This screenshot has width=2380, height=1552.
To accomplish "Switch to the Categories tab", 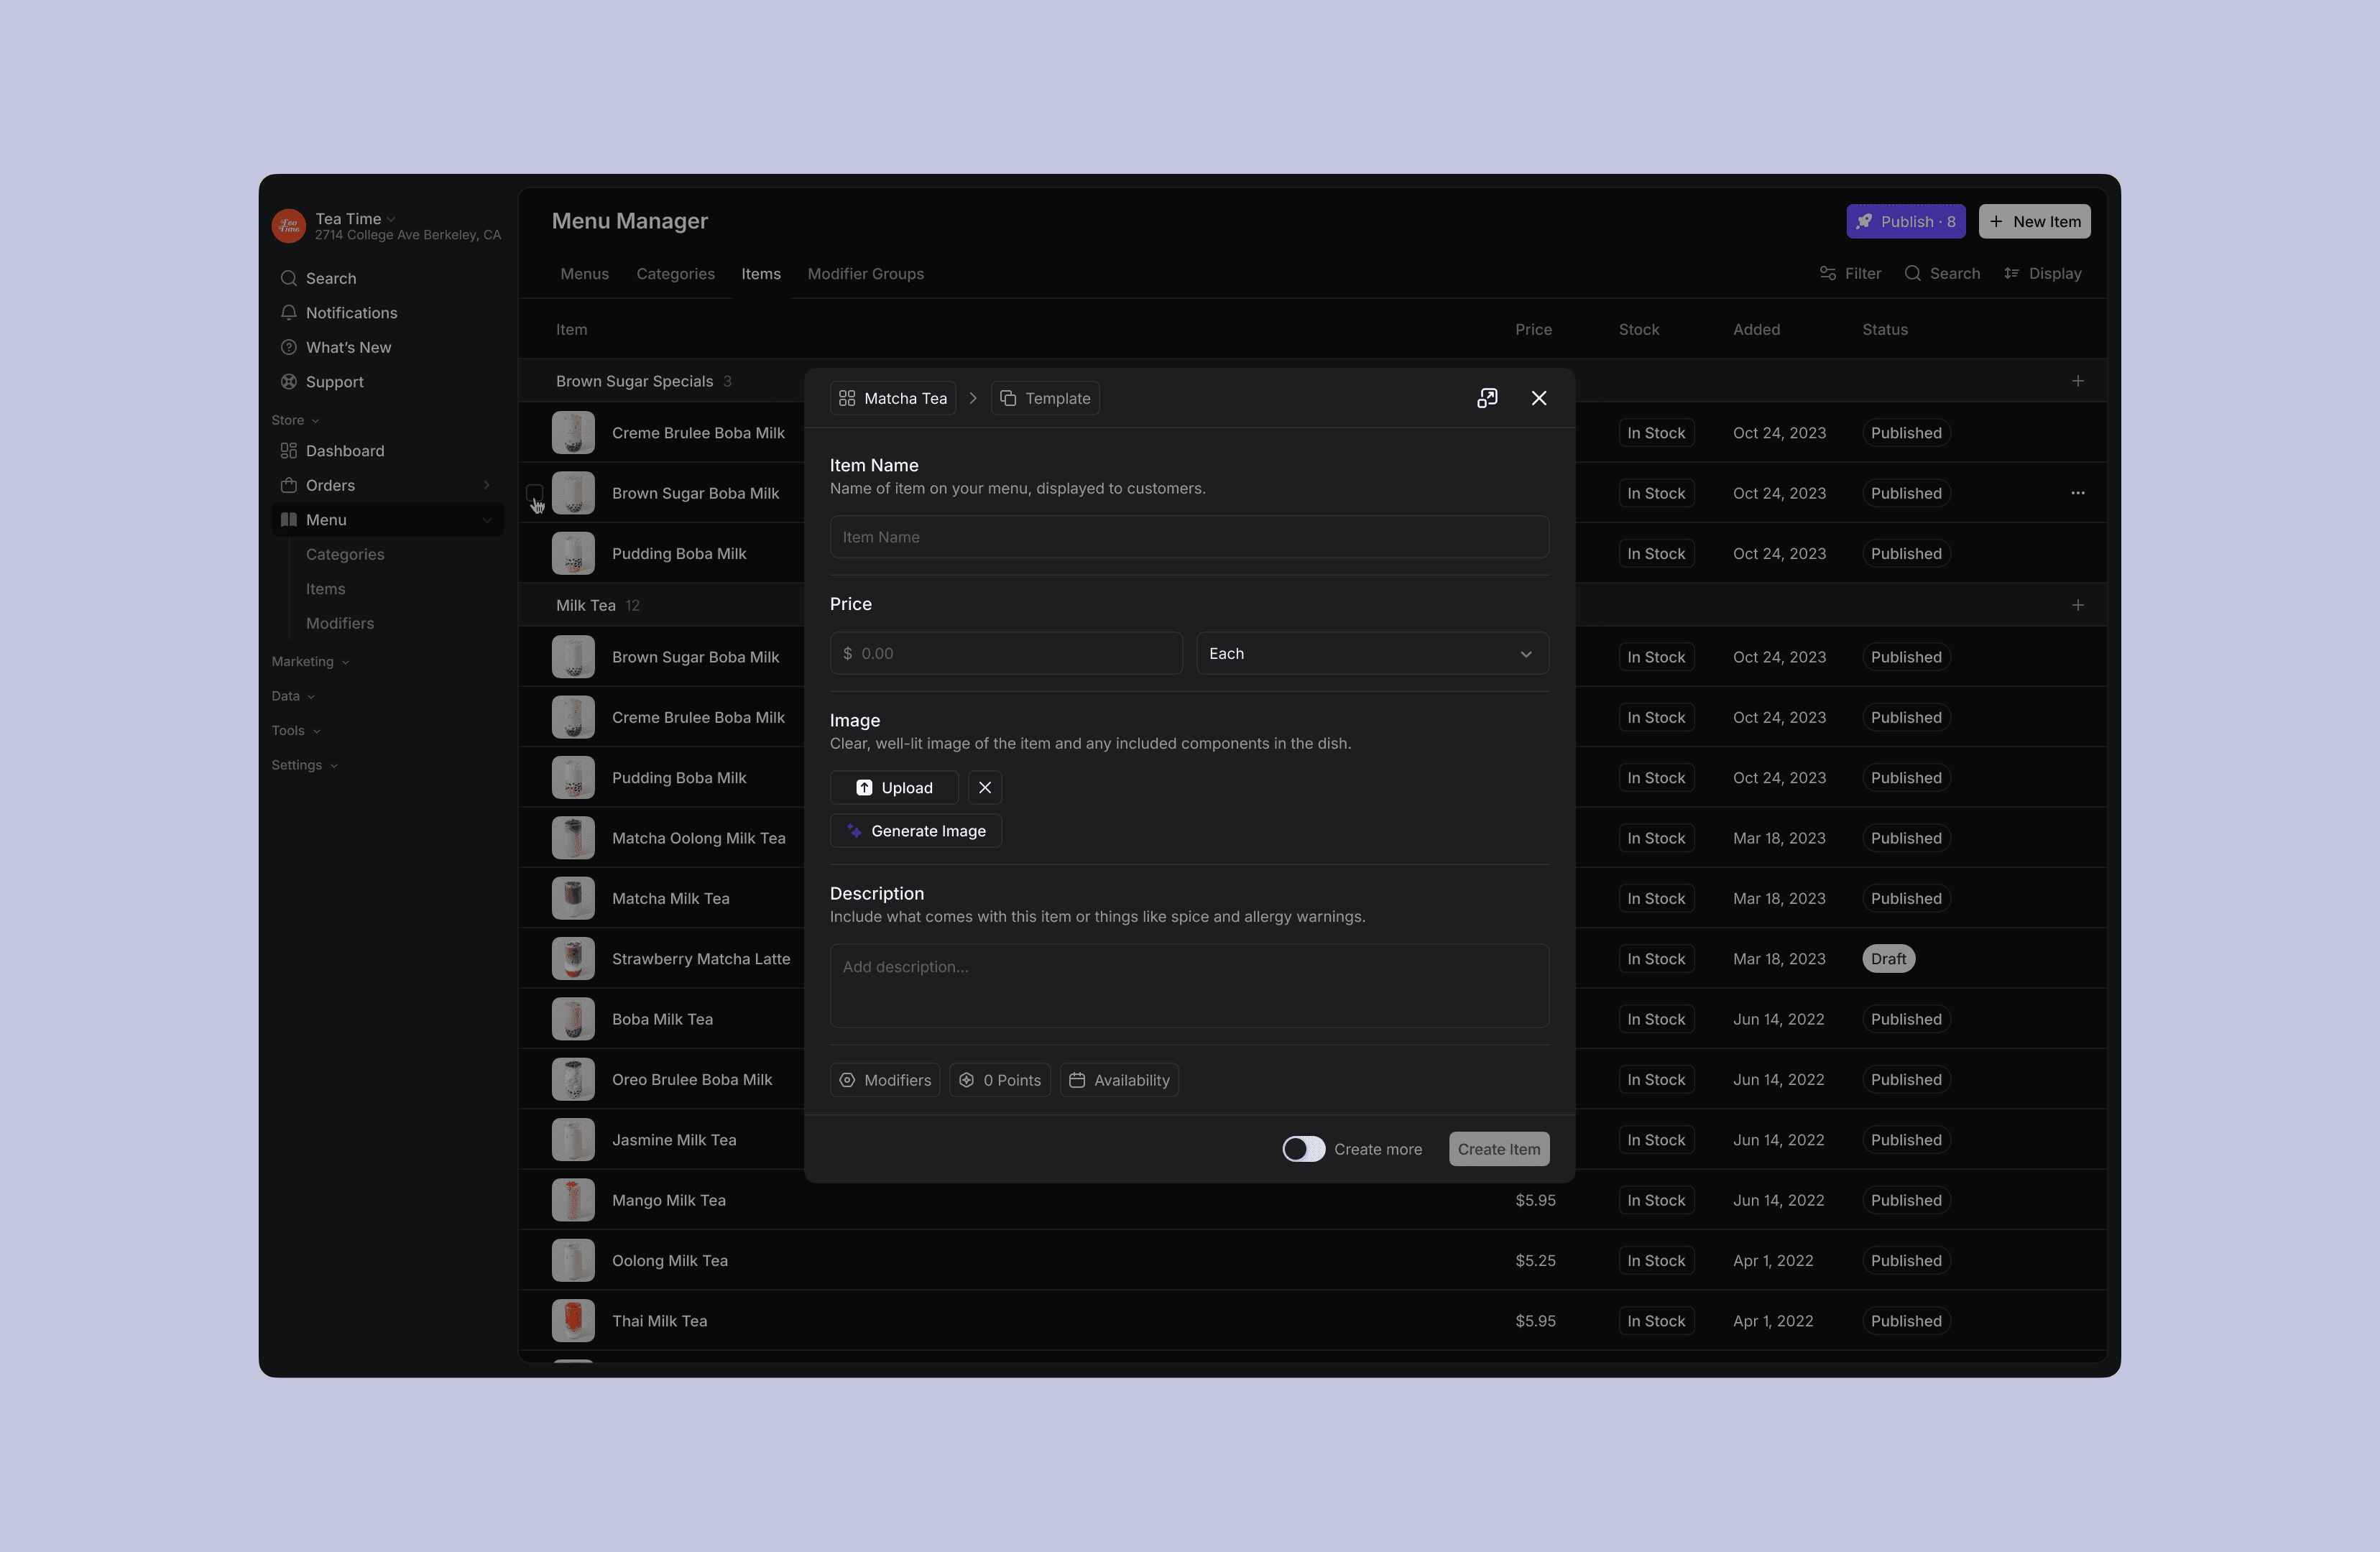I will (x=675, y=274).
